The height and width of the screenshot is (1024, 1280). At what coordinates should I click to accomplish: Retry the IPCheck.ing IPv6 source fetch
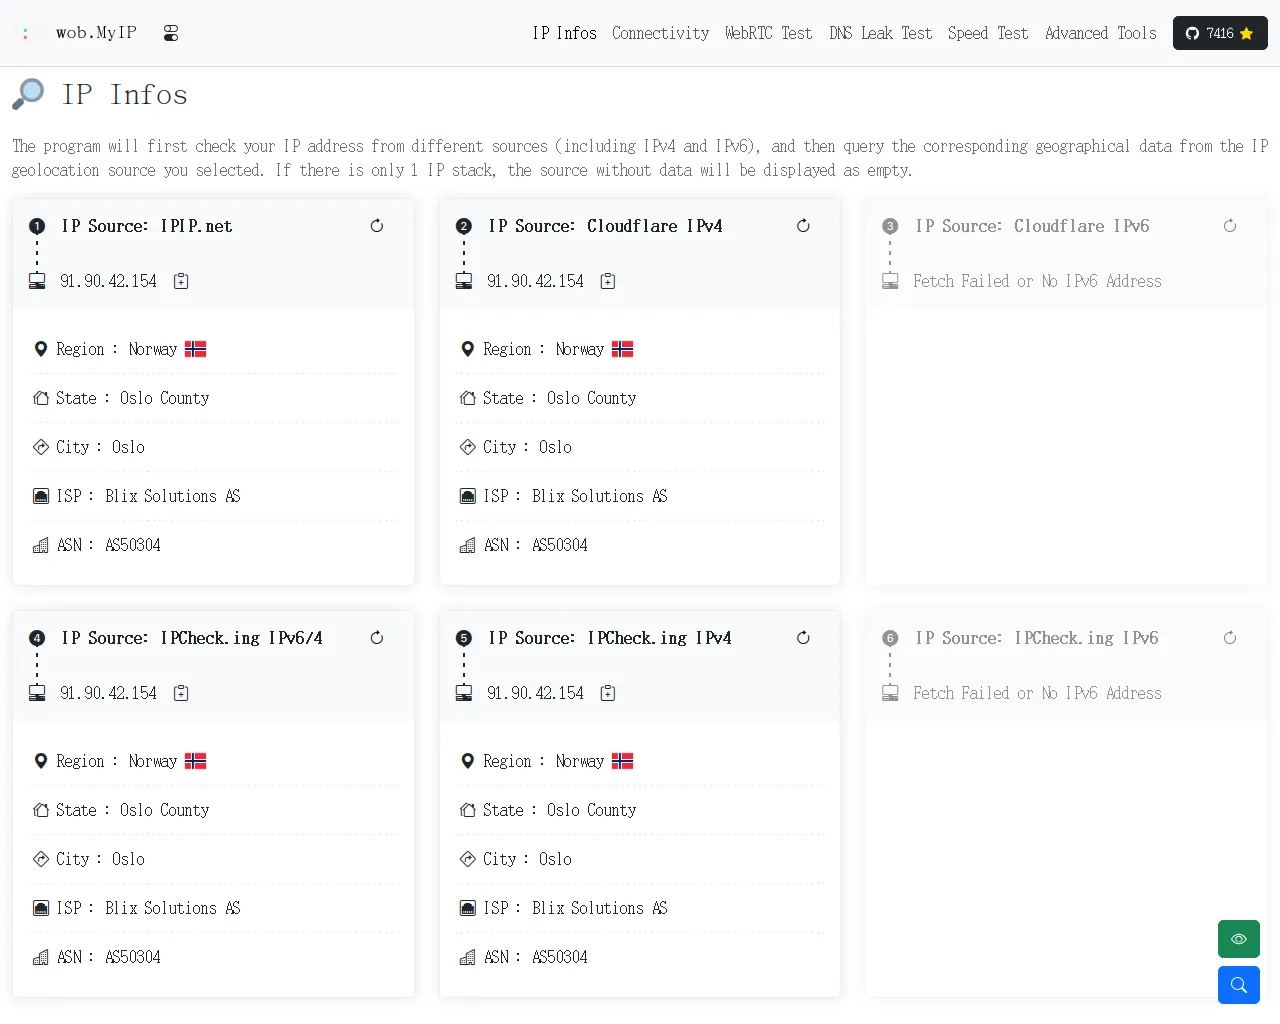pos(1230,638)
